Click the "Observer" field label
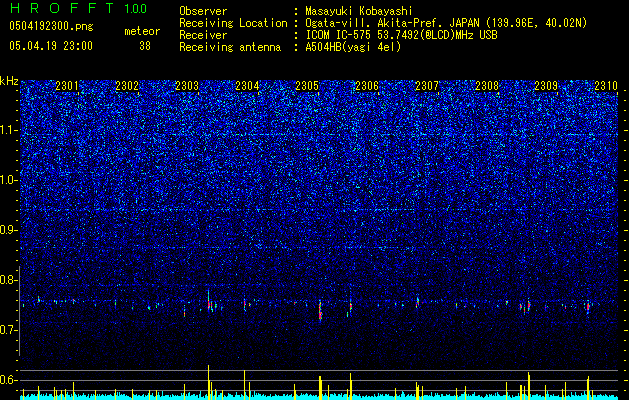 point(203,11)
